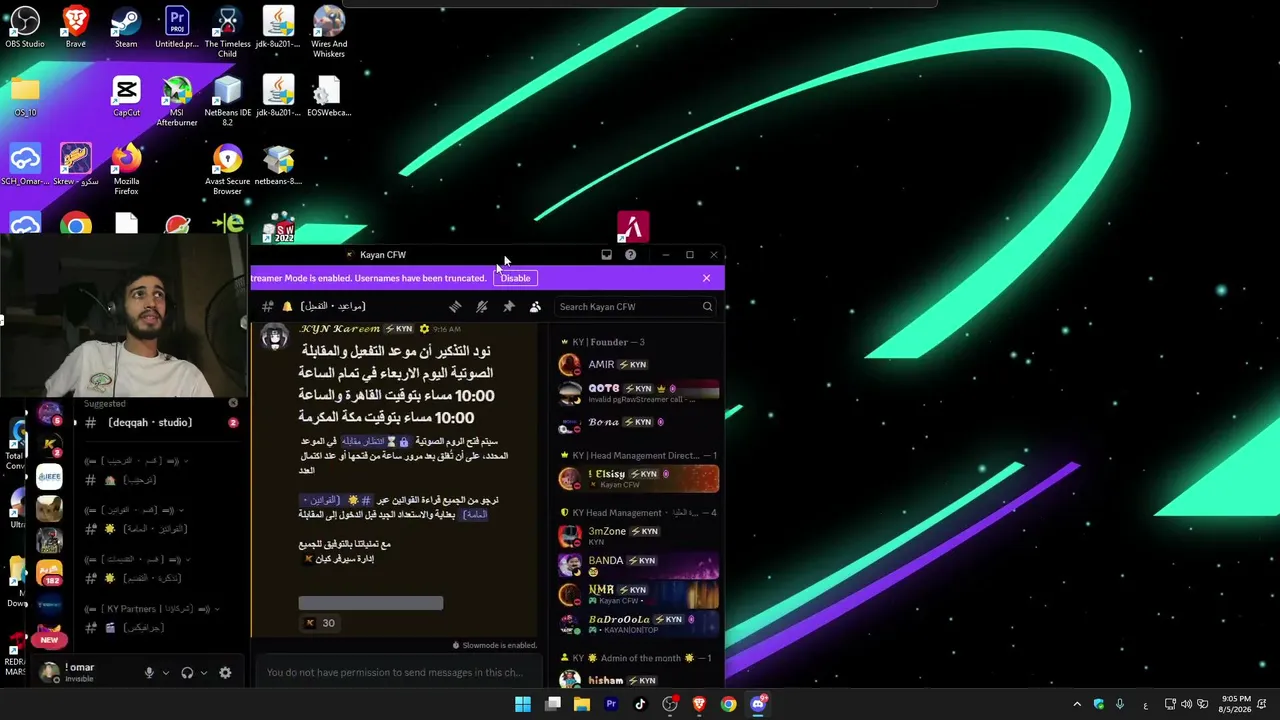The width and height of the screenshot is (1280, 720).
Task: Dismiss the Streamer Mode banner
Action: [706, 278]
